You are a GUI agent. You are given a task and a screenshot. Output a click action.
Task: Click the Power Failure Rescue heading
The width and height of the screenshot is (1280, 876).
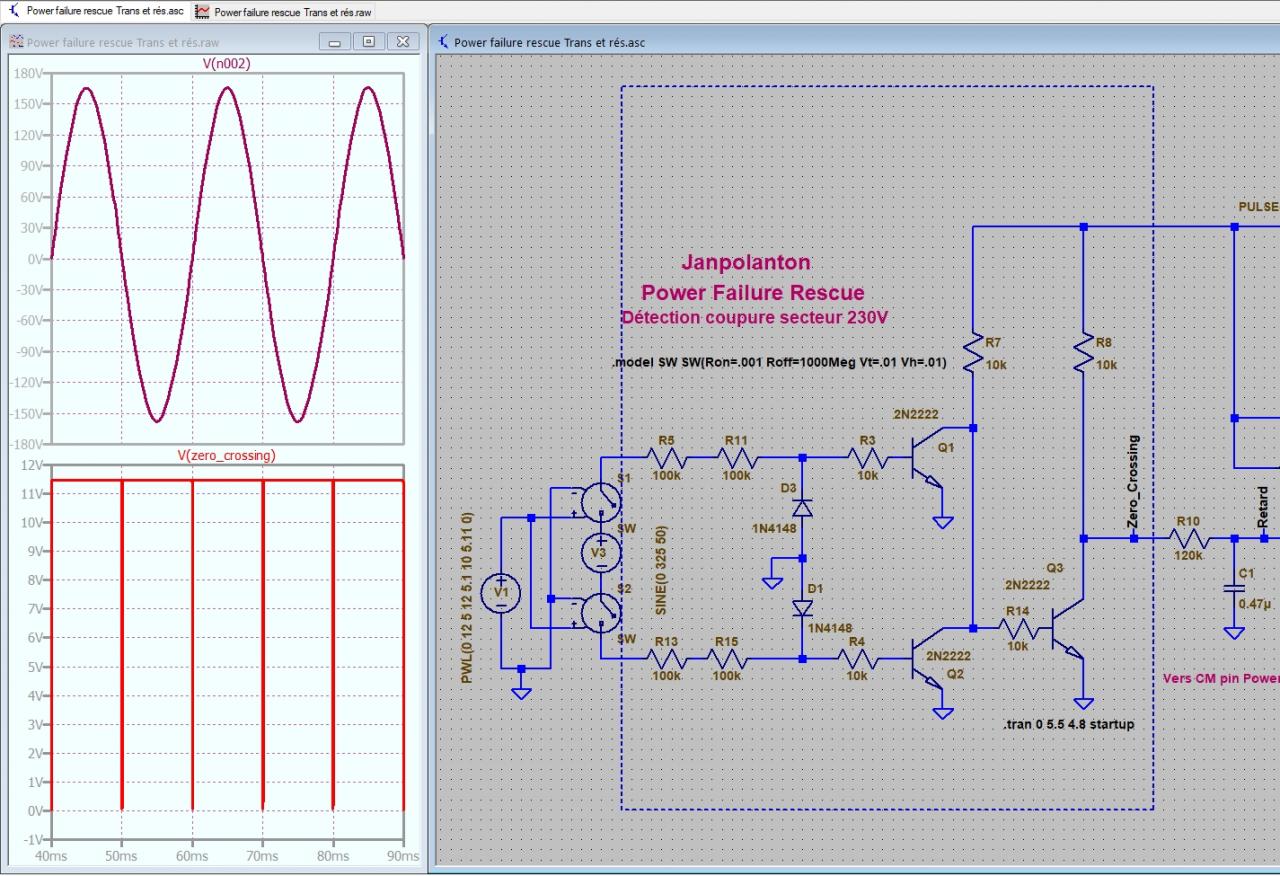click(752, 293)
